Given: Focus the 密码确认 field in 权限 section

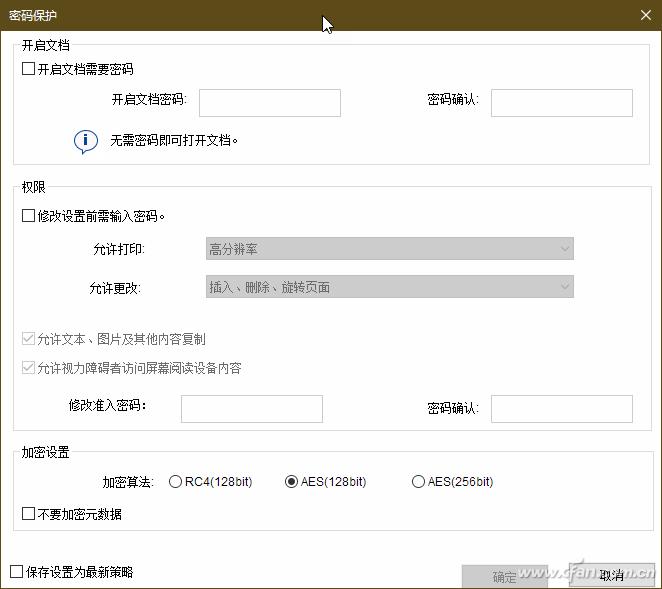Looking at the screenshot, I should [561, 409].
